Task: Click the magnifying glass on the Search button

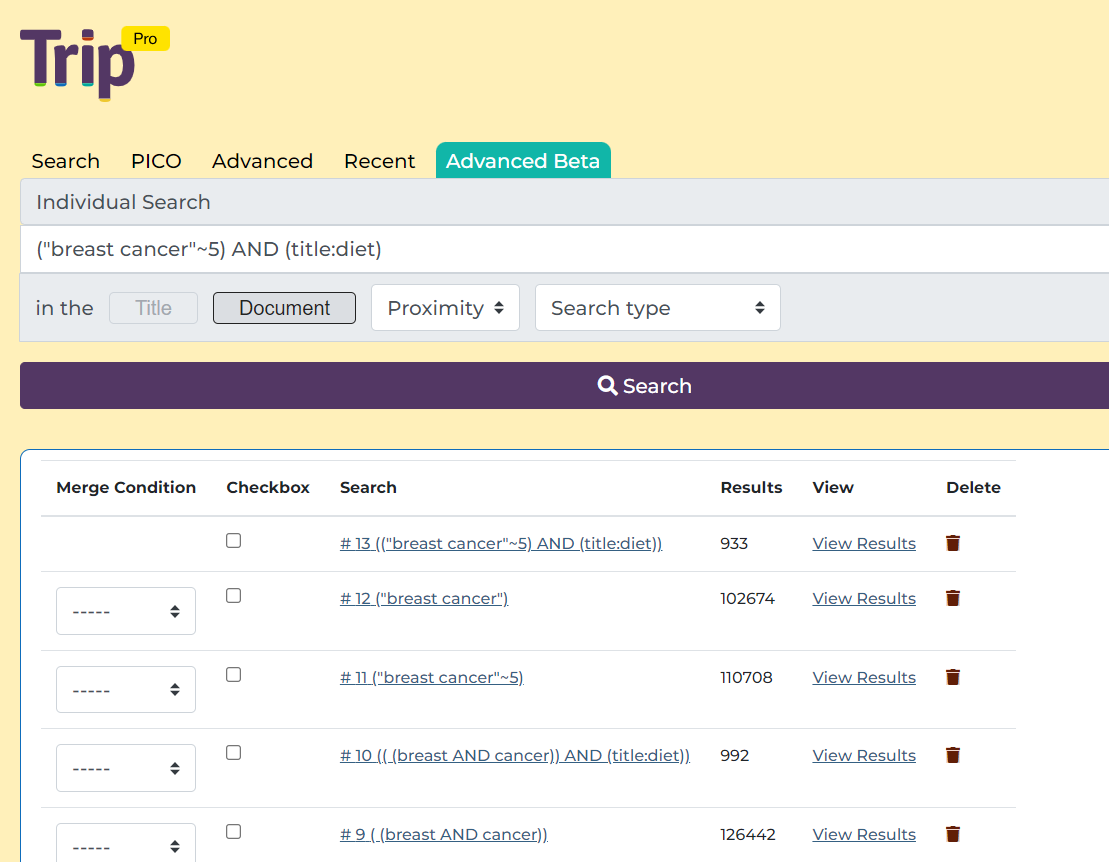Action: (607, 385)
